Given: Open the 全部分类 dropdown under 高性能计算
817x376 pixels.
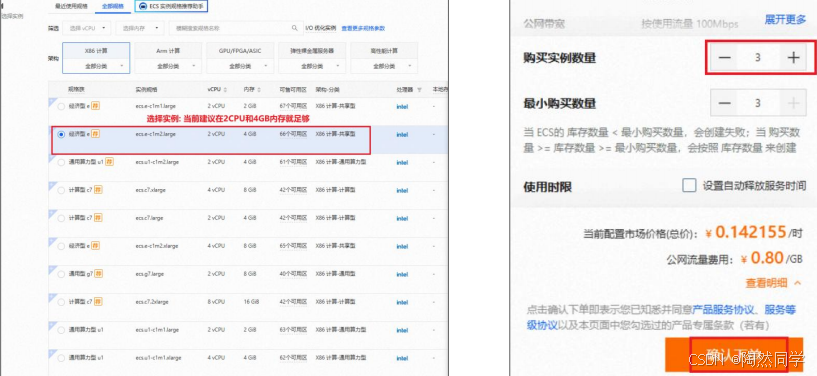Looking at the screenshot, I should pyautogui.click(x=384, y=67).
